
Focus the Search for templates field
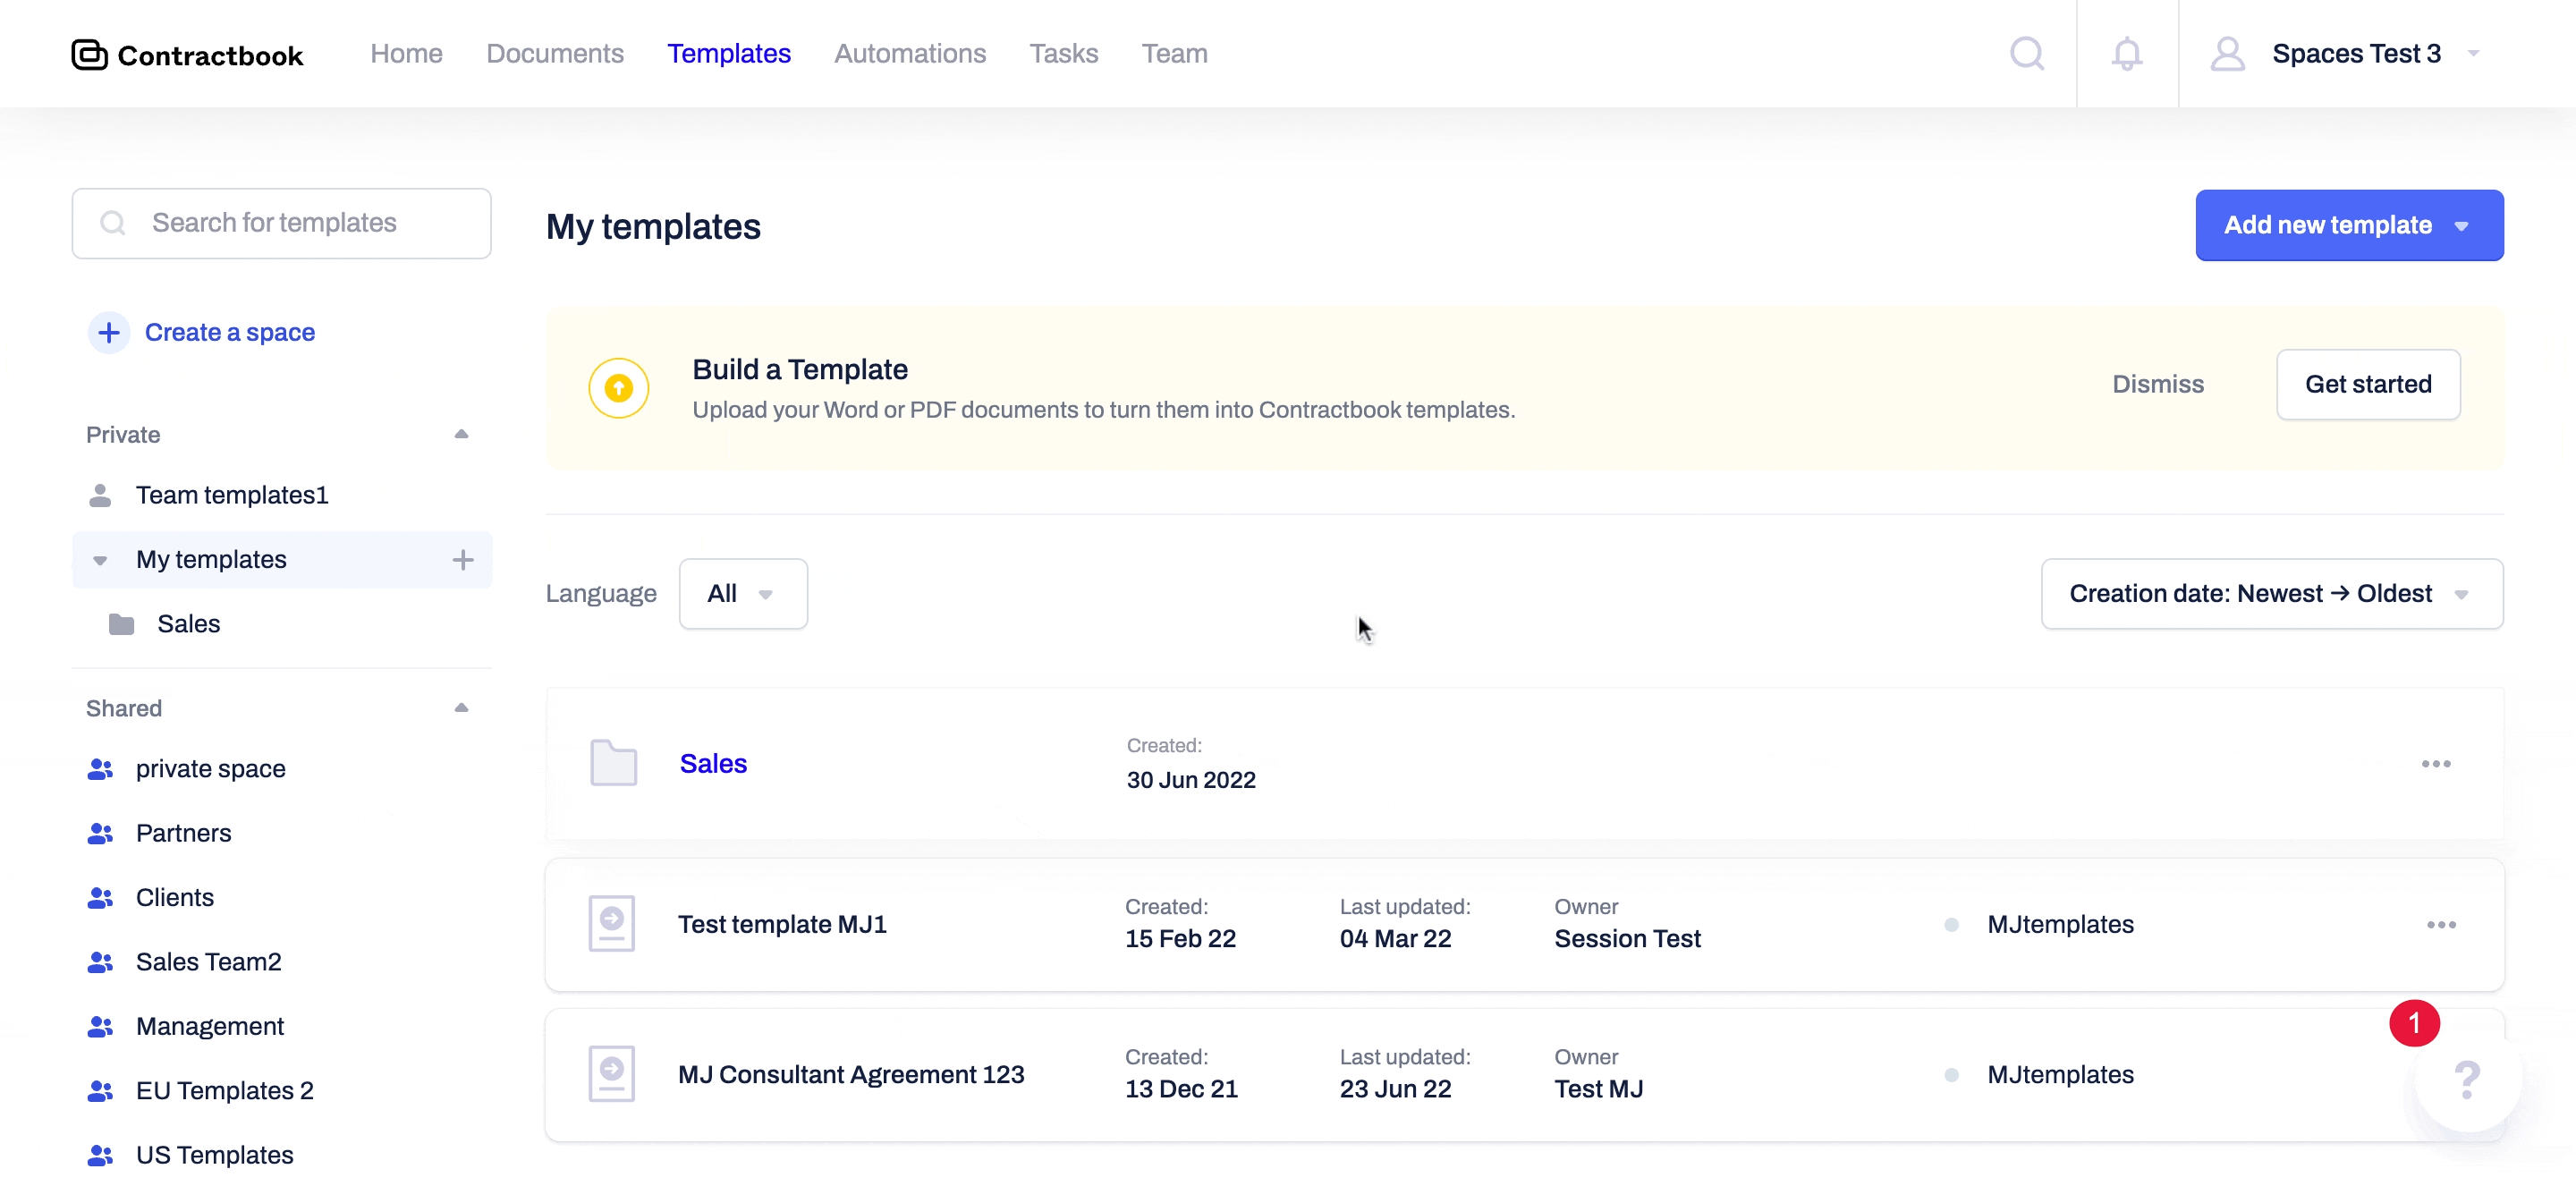[x=281, y=223]
